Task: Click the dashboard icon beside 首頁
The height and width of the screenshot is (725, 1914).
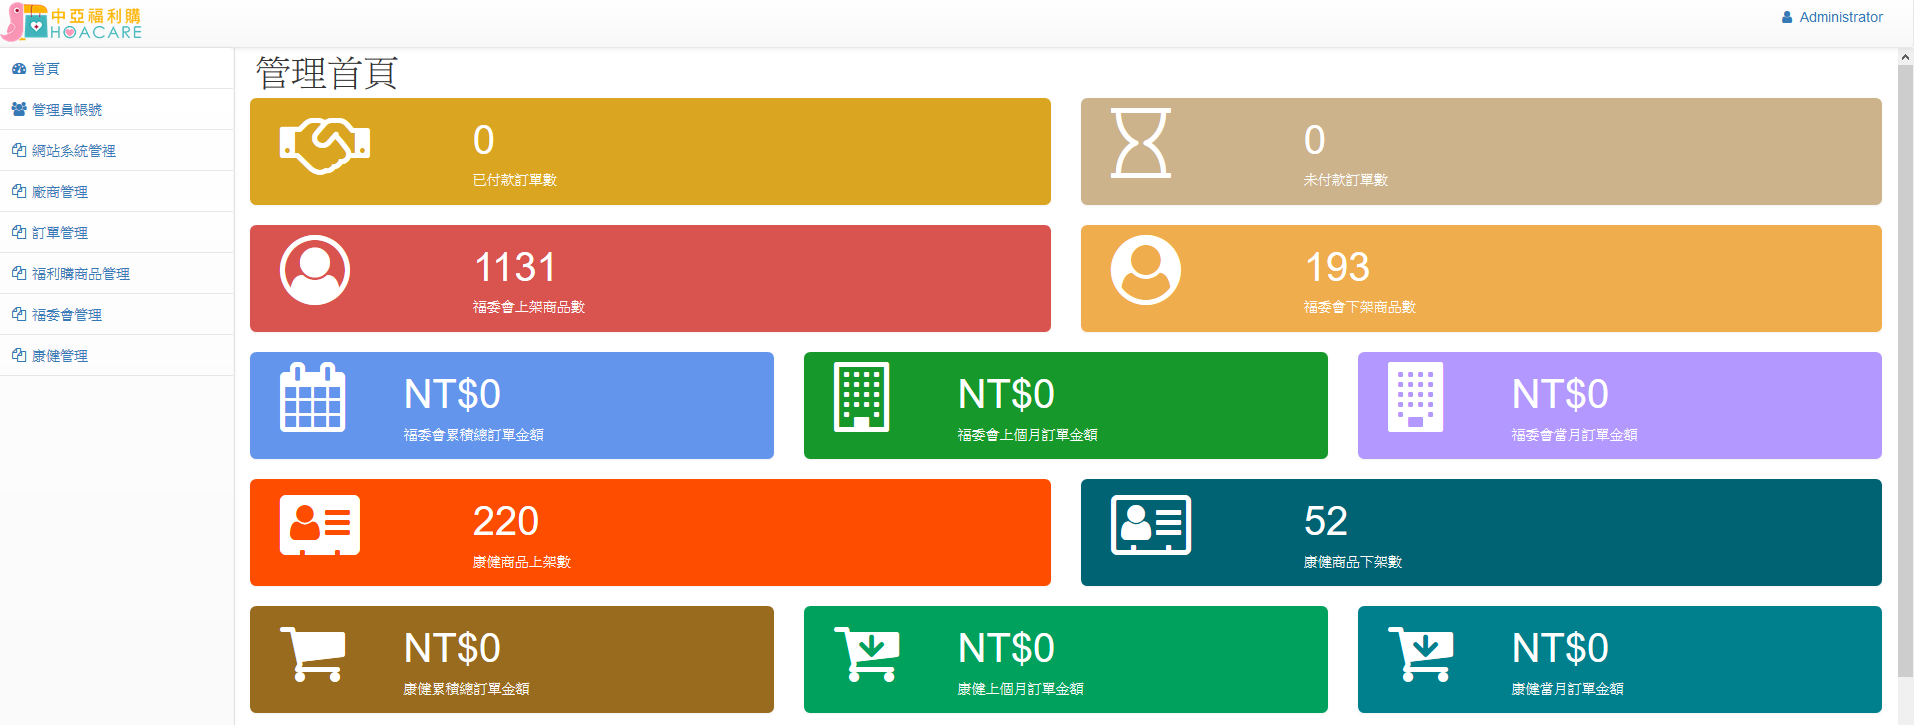Action: (x=19, y=69)
